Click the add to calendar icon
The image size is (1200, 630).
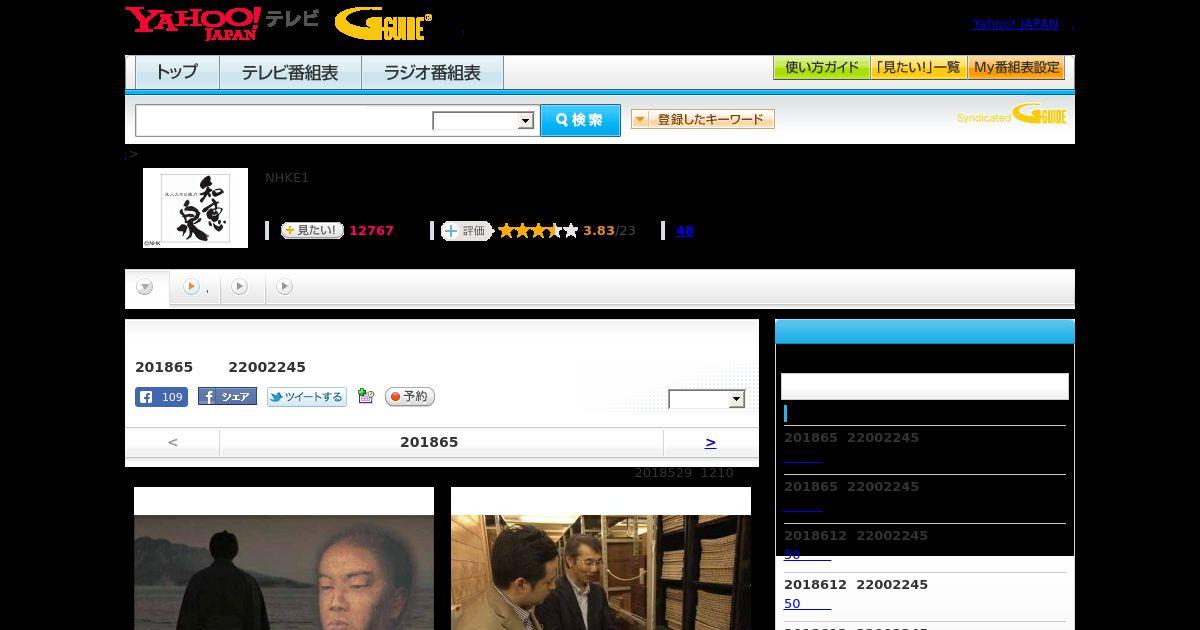tap(366, 397)
